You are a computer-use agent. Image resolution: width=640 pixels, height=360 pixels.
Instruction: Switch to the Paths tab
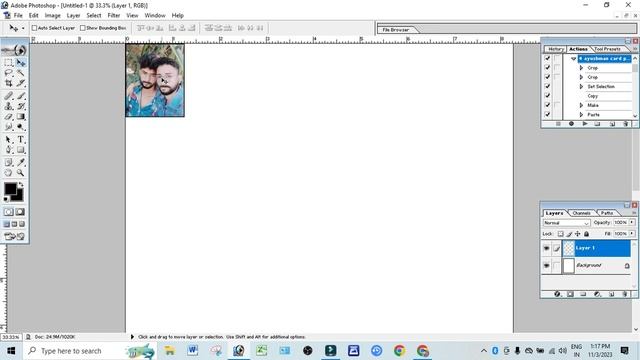pos(607,213)
